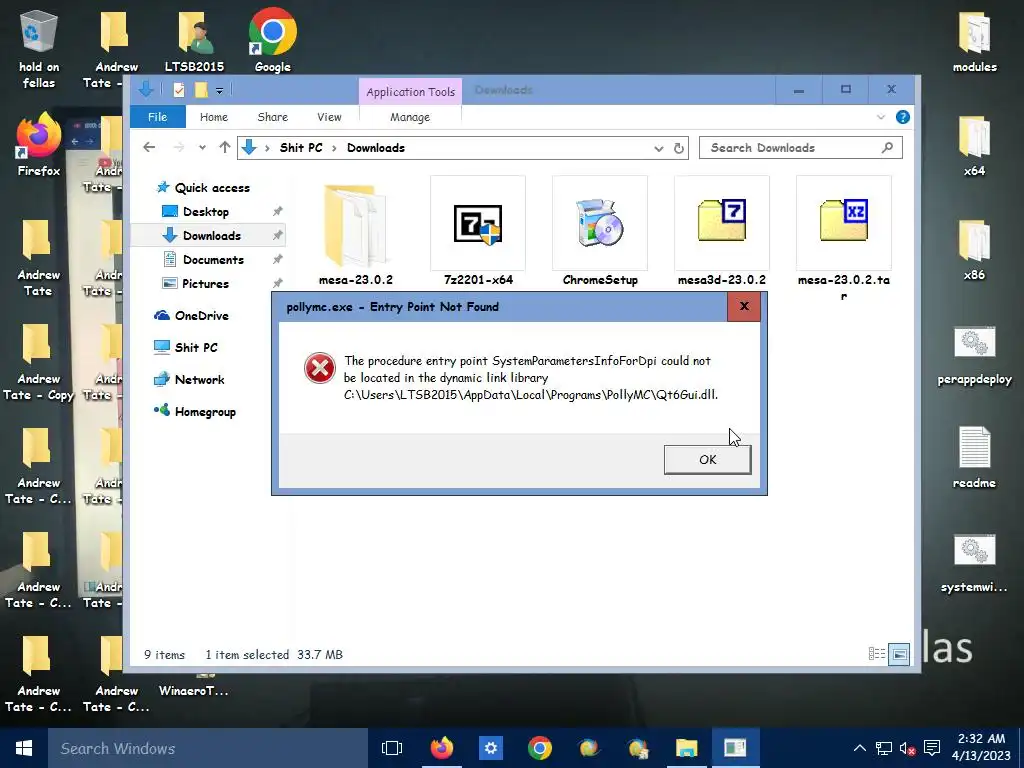This screenshot has height=768, width=1024.
Task: Open Firefox desktop shortcut
Action: click(39, 144)
